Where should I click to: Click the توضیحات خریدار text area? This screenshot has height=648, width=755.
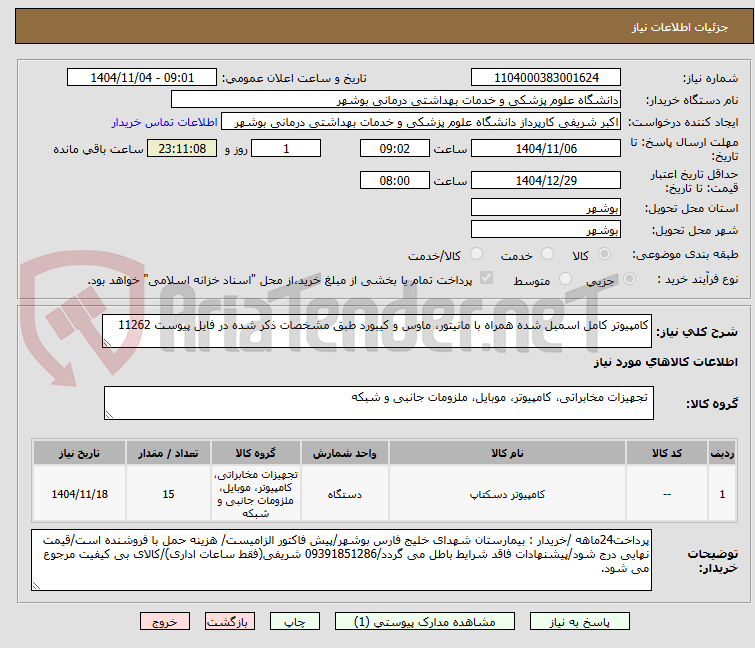pos(341,560)
